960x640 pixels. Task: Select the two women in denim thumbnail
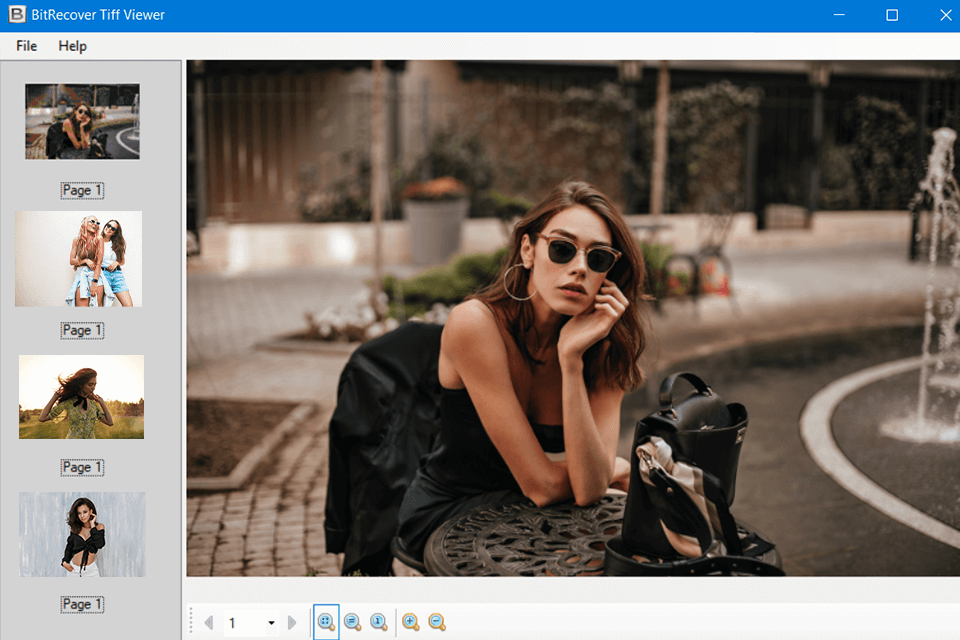click(78, 259)
